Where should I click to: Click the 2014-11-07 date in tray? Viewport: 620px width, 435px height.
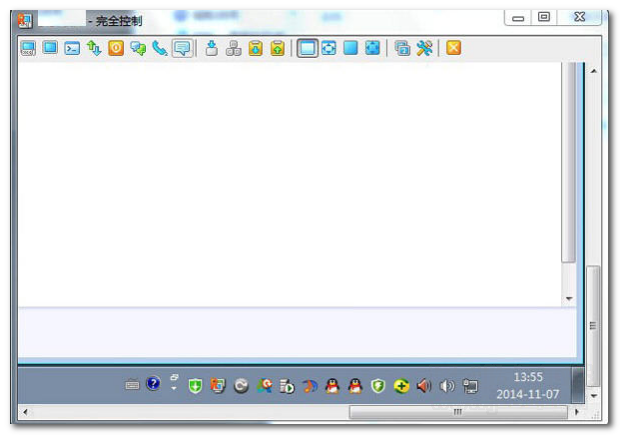[x=527, y=394]
